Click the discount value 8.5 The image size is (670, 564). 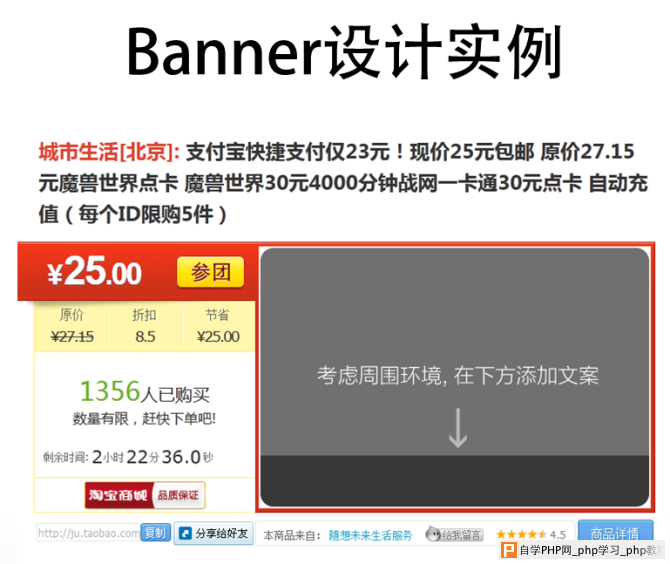click(x=145, y=337)
